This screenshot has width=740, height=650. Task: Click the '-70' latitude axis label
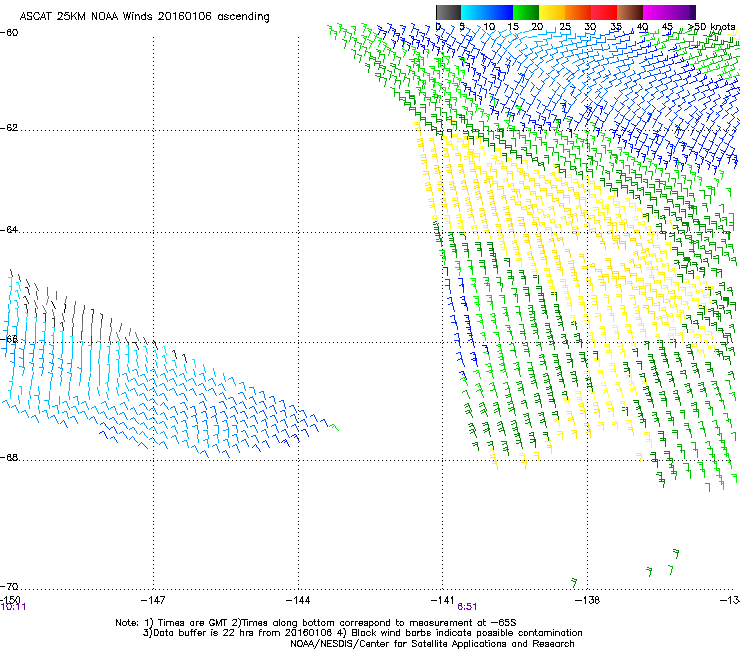point(9,586)
